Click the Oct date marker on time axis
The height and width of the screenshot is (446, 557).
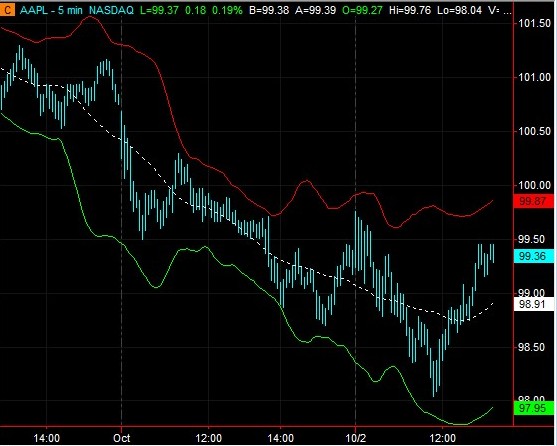click(122, 438)
